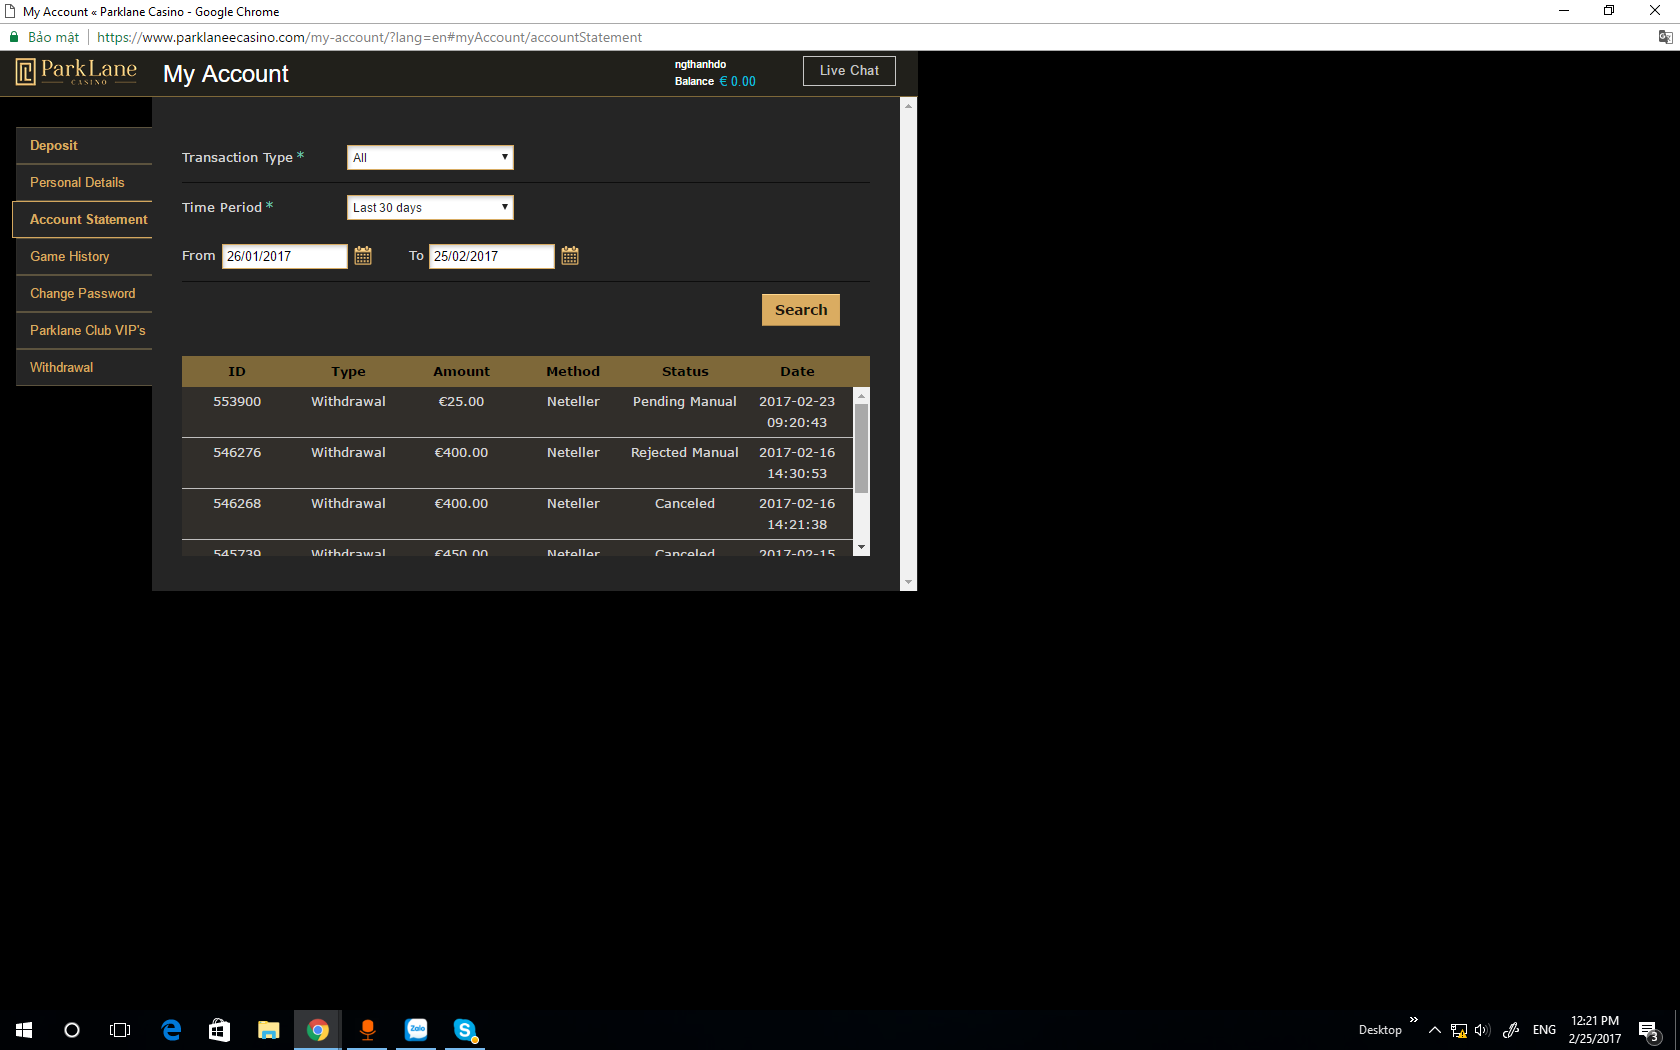Viewport: 1680px width, 1050px height.
Task: Go to Personal Details
Action: pyautogui.click(x=84, y=183)
